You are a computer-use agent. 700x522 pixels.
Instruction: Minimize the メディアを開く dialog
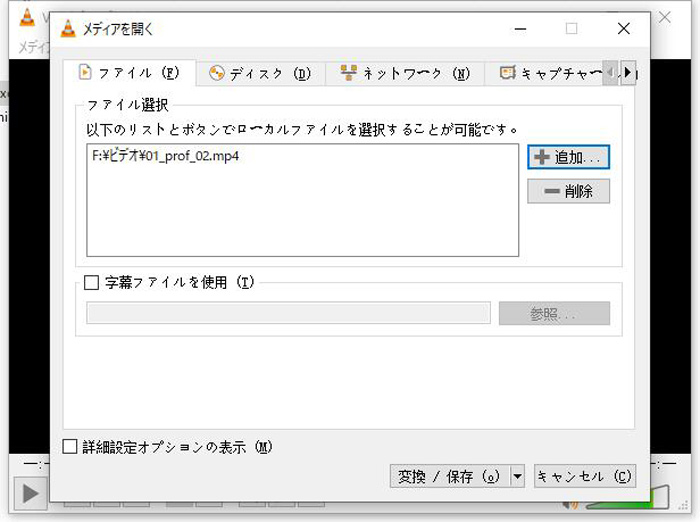[x=520, y=29]
